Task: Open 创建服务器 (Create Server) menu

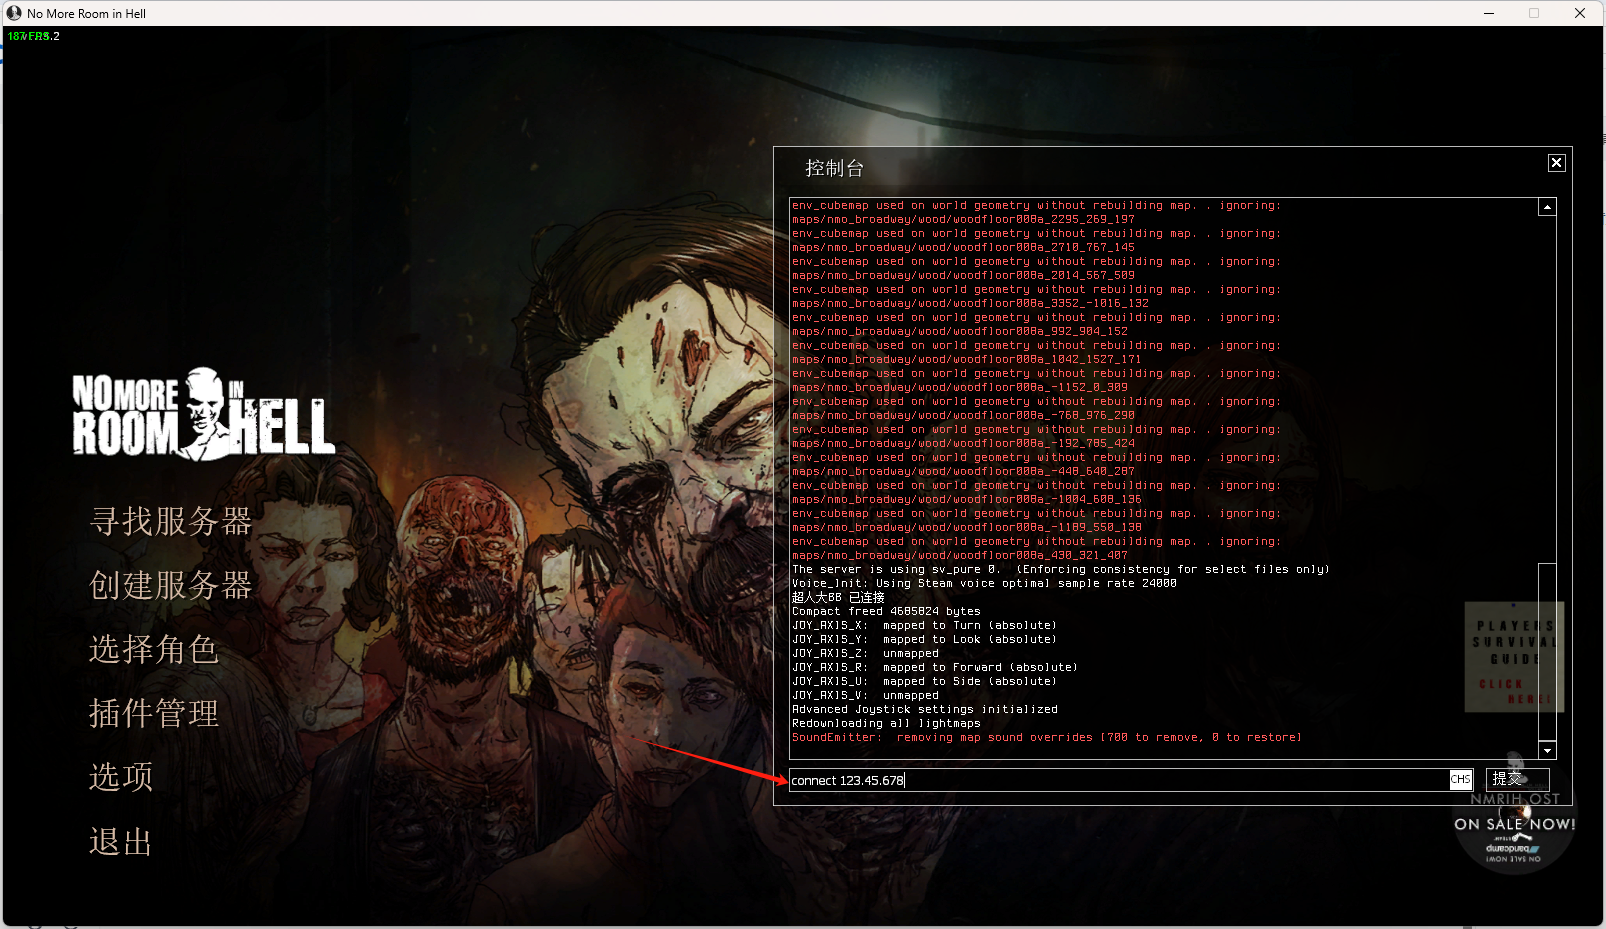Action: coord(171,585)
